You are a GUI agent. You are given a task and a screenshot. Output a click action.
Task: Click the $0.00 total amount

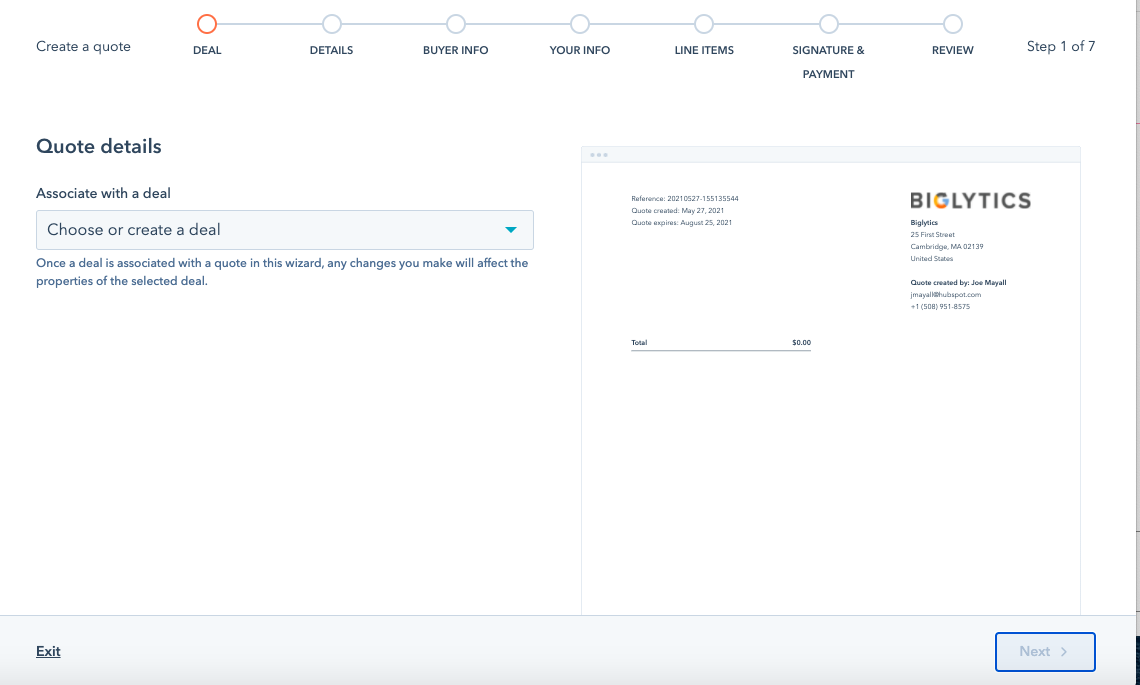click(x=801, y=342)
